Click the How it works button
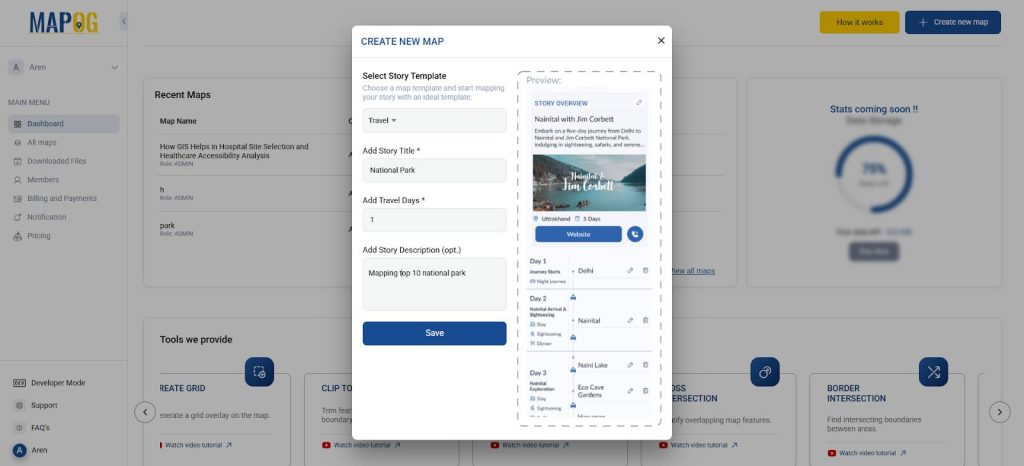The height and width of the screenshot is (466, 1024). pyautogui.click(x=859, y=22)
